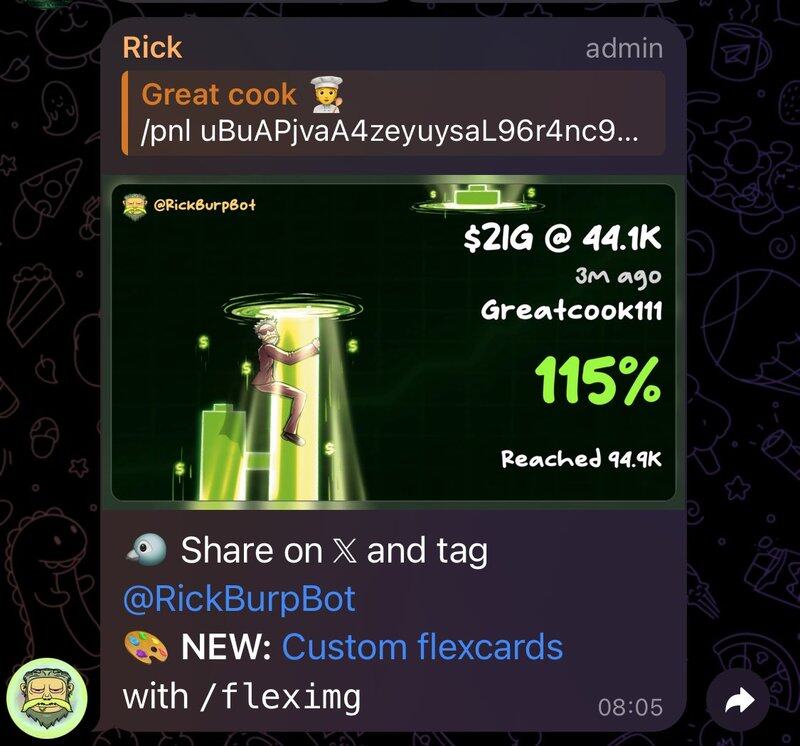The image size is (800, 746).
Task: Open the Custom flexcards link
Action: pyautogui.click(x=422, y=647)
